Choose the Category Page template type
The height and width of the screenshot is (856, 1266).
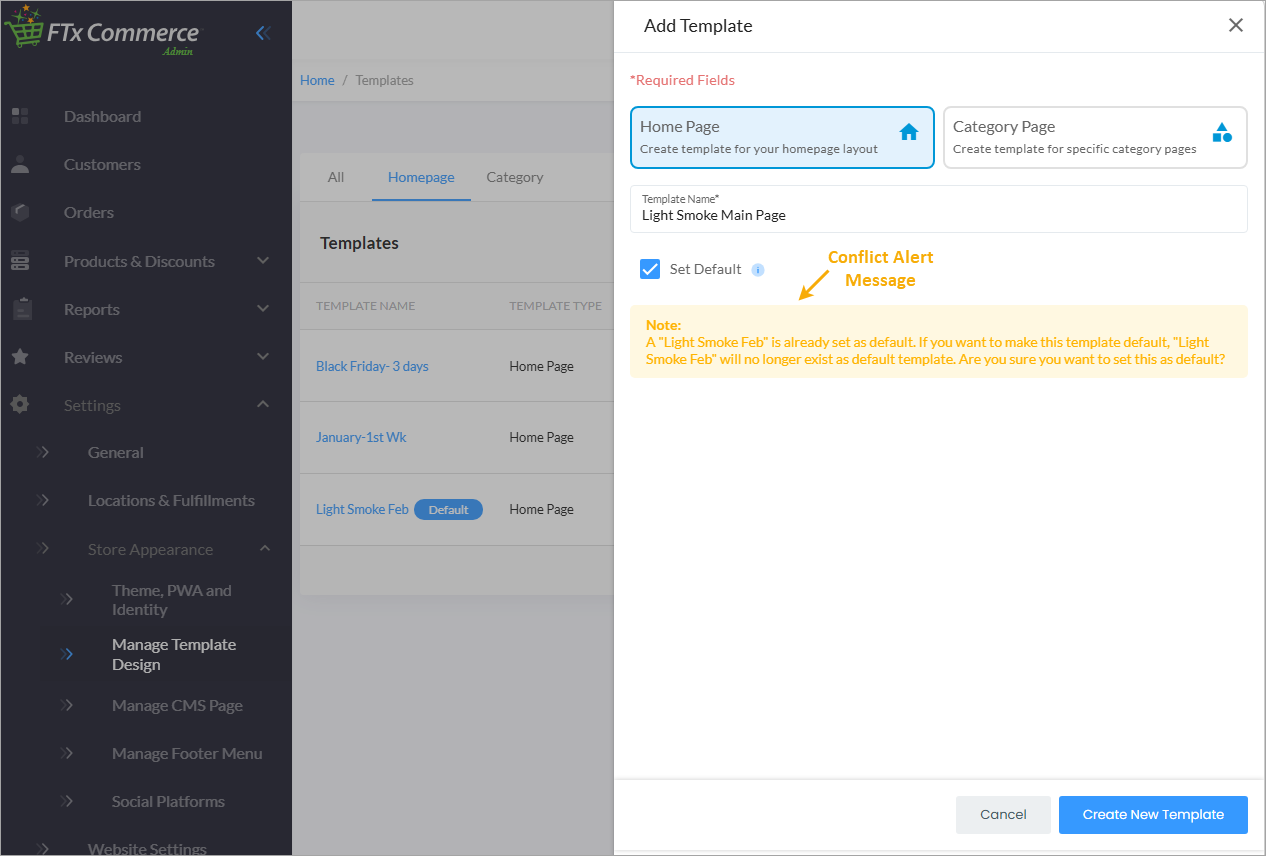[x=1095, y=137]
